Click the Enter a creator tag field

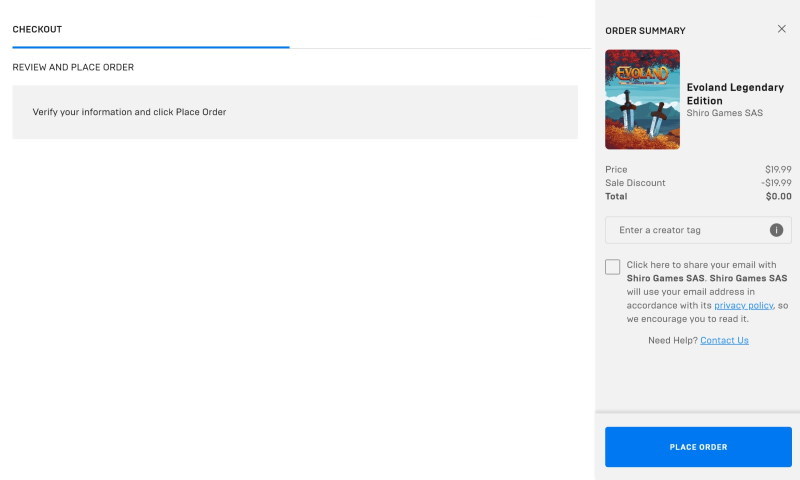[698, 230]
